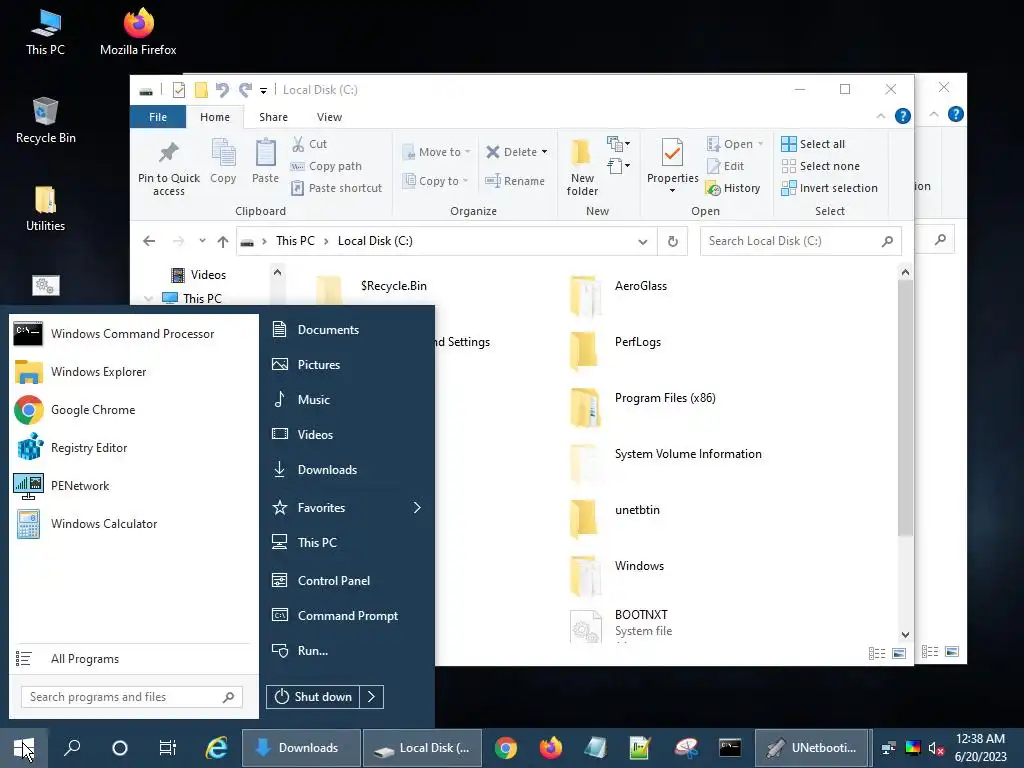Screen dimensions: 1024x768
Task: Open the Delete dropdown arrow
Action: (x=544, y=152)
